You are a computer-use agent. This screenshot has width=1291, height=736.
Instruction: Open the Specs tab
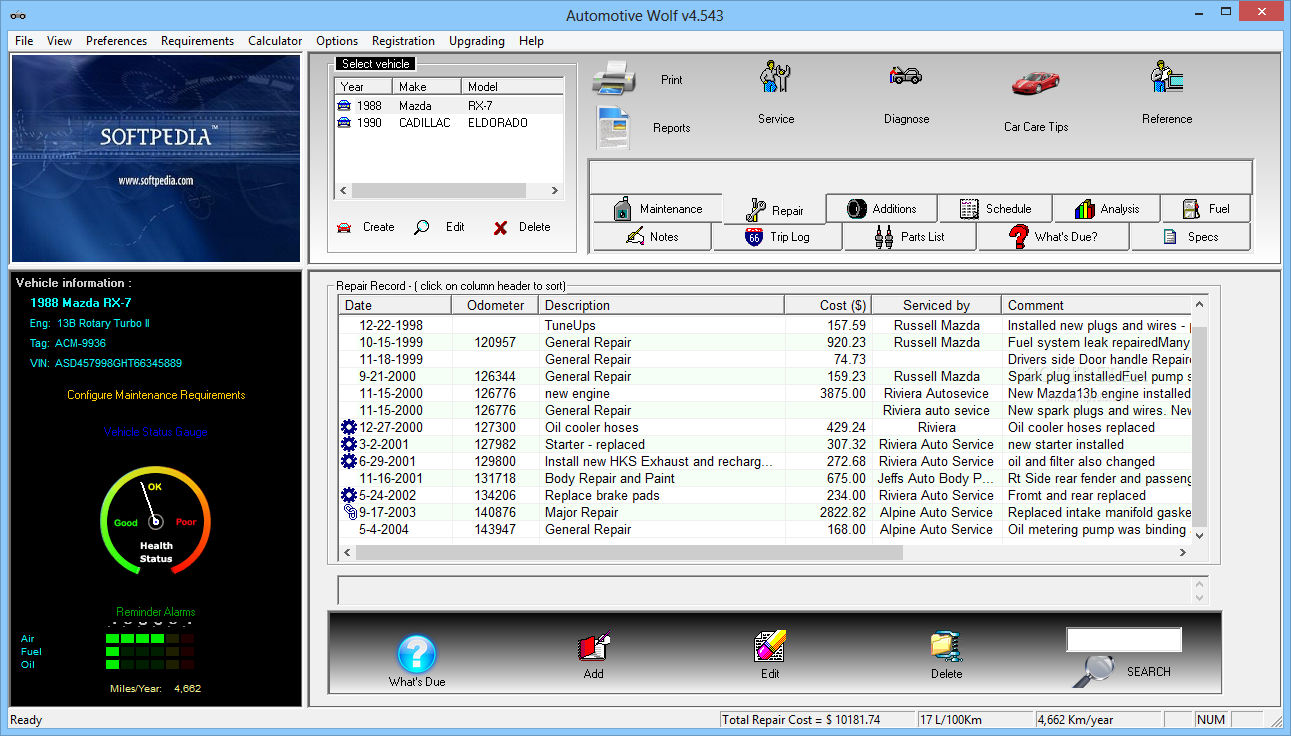click(1190, 237)
